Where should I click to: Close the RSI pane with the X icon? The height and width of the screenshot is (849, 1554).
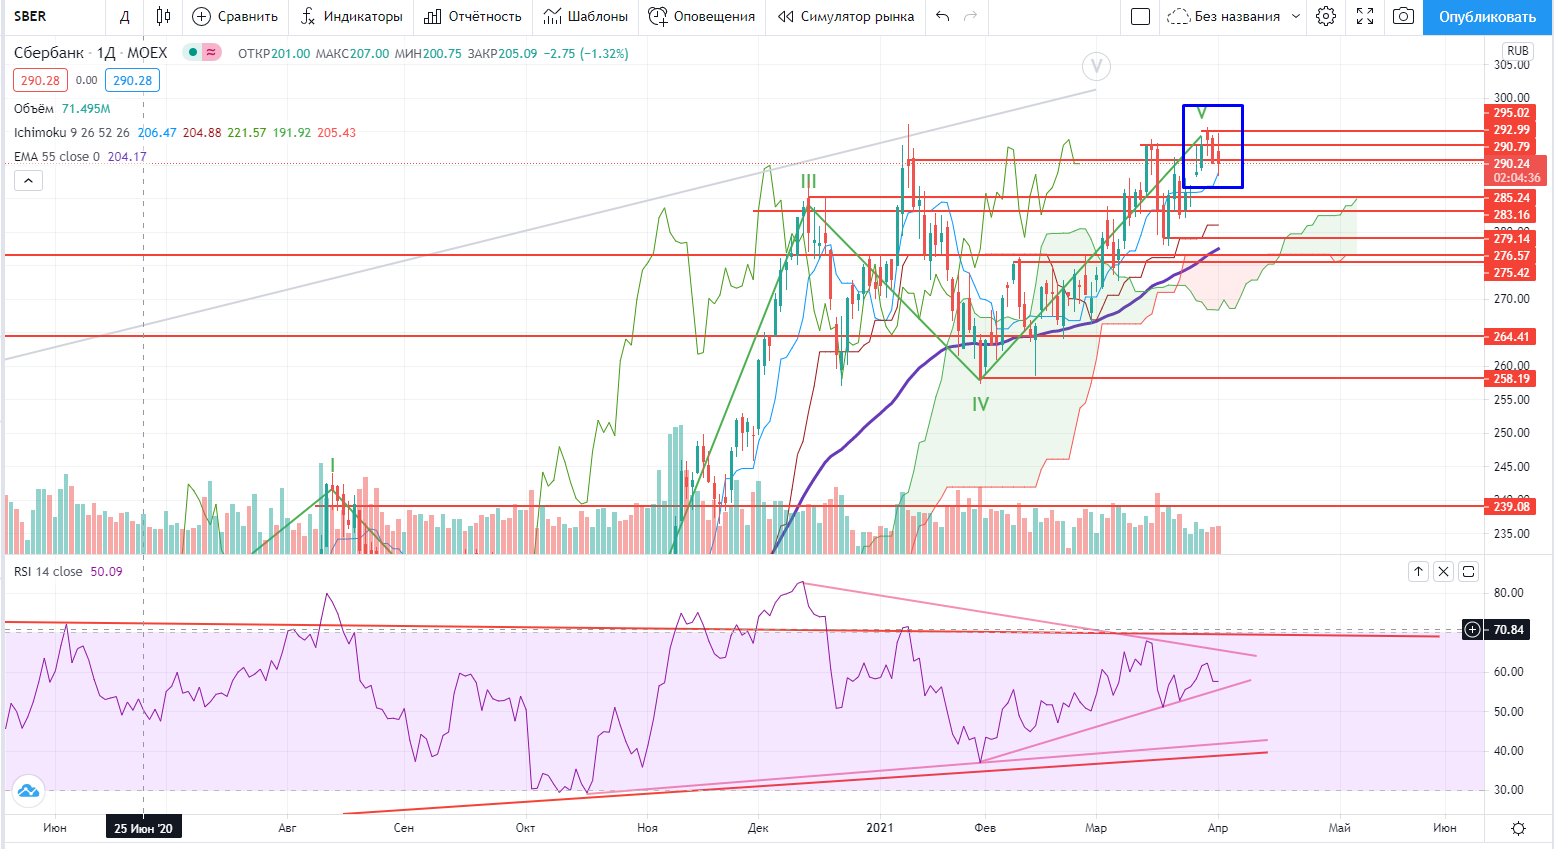[1443, 571]
